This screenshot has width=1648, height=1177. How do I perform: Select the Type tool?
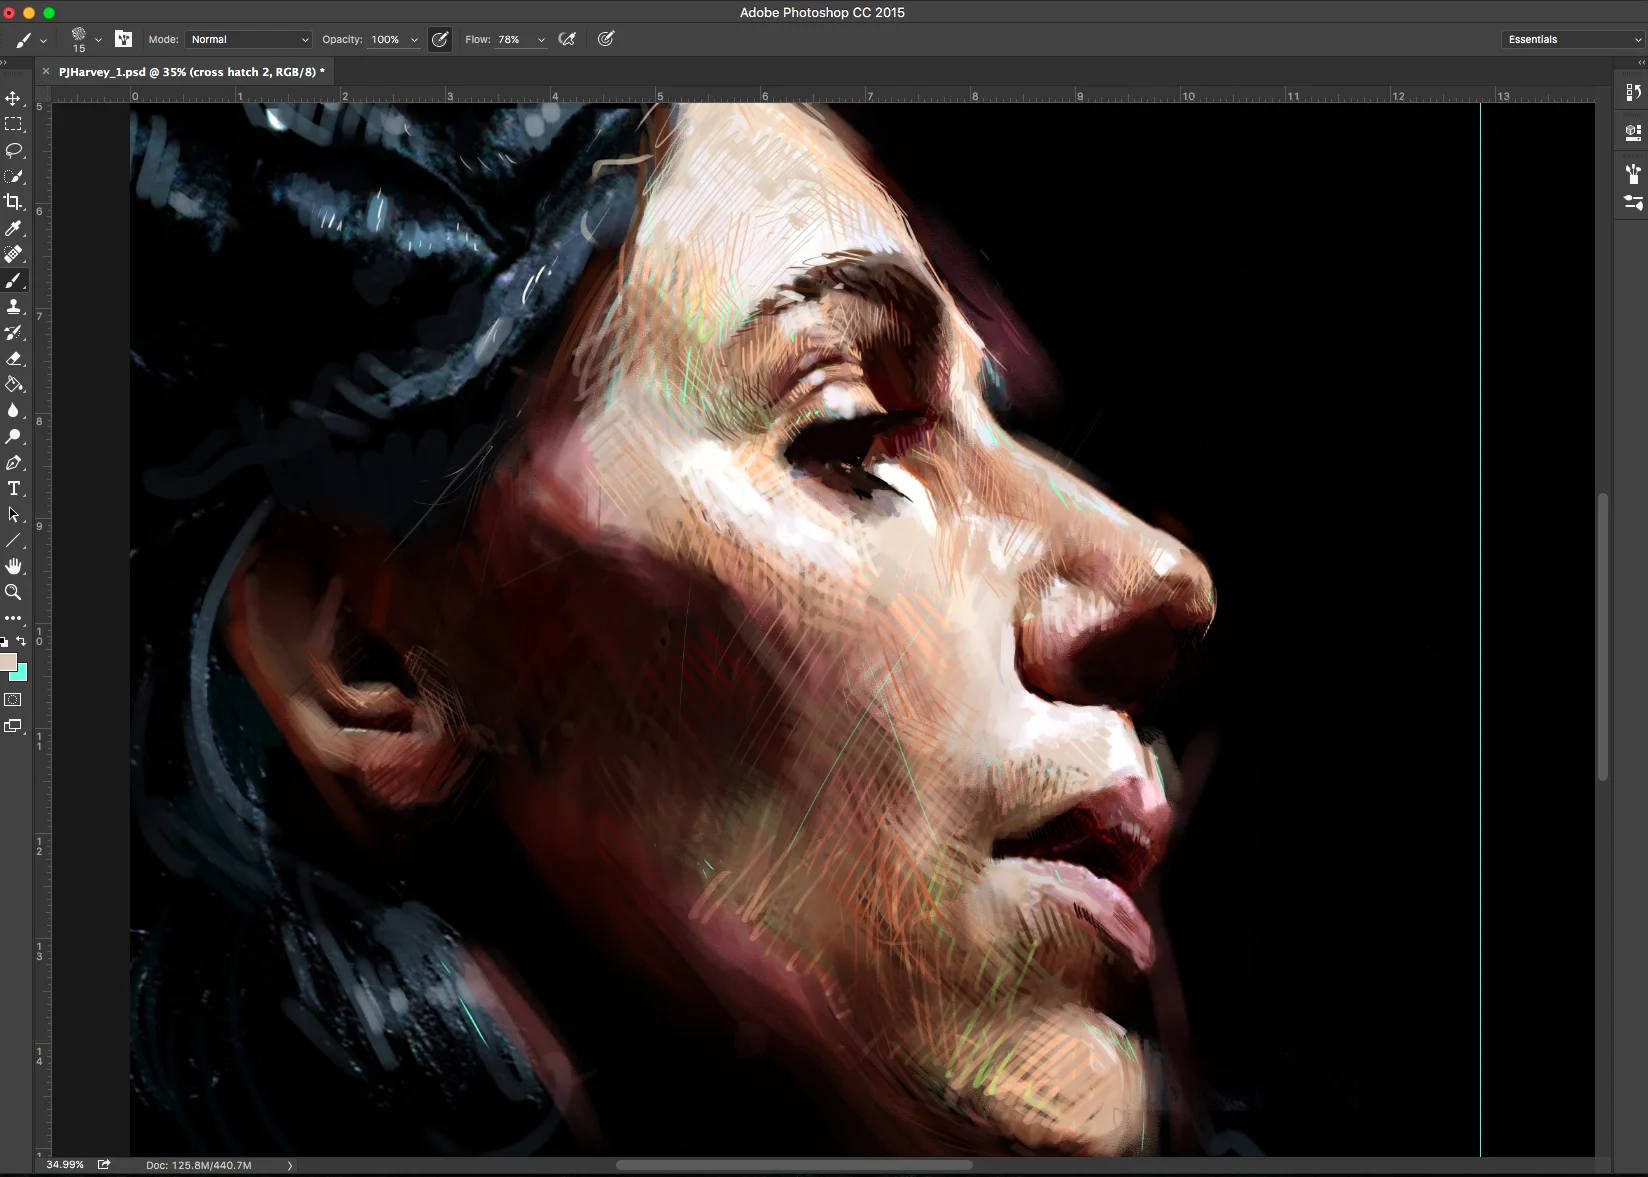[13, 488]
